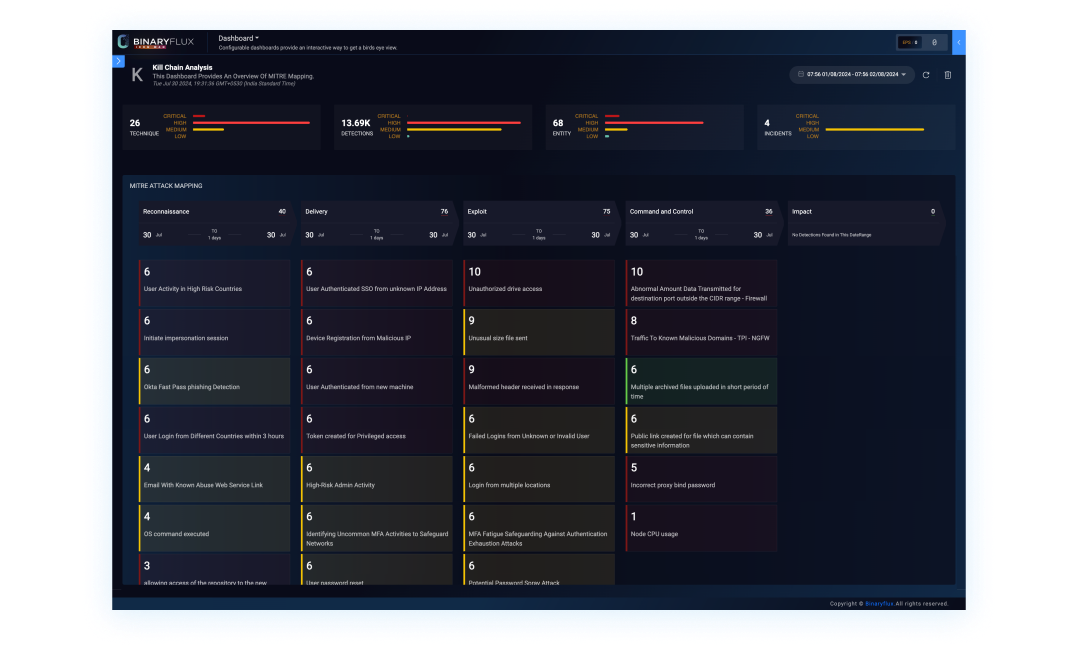Open Unauthorized drive access detection card
Screen dimensions: 1078x648
click(539, 282)
